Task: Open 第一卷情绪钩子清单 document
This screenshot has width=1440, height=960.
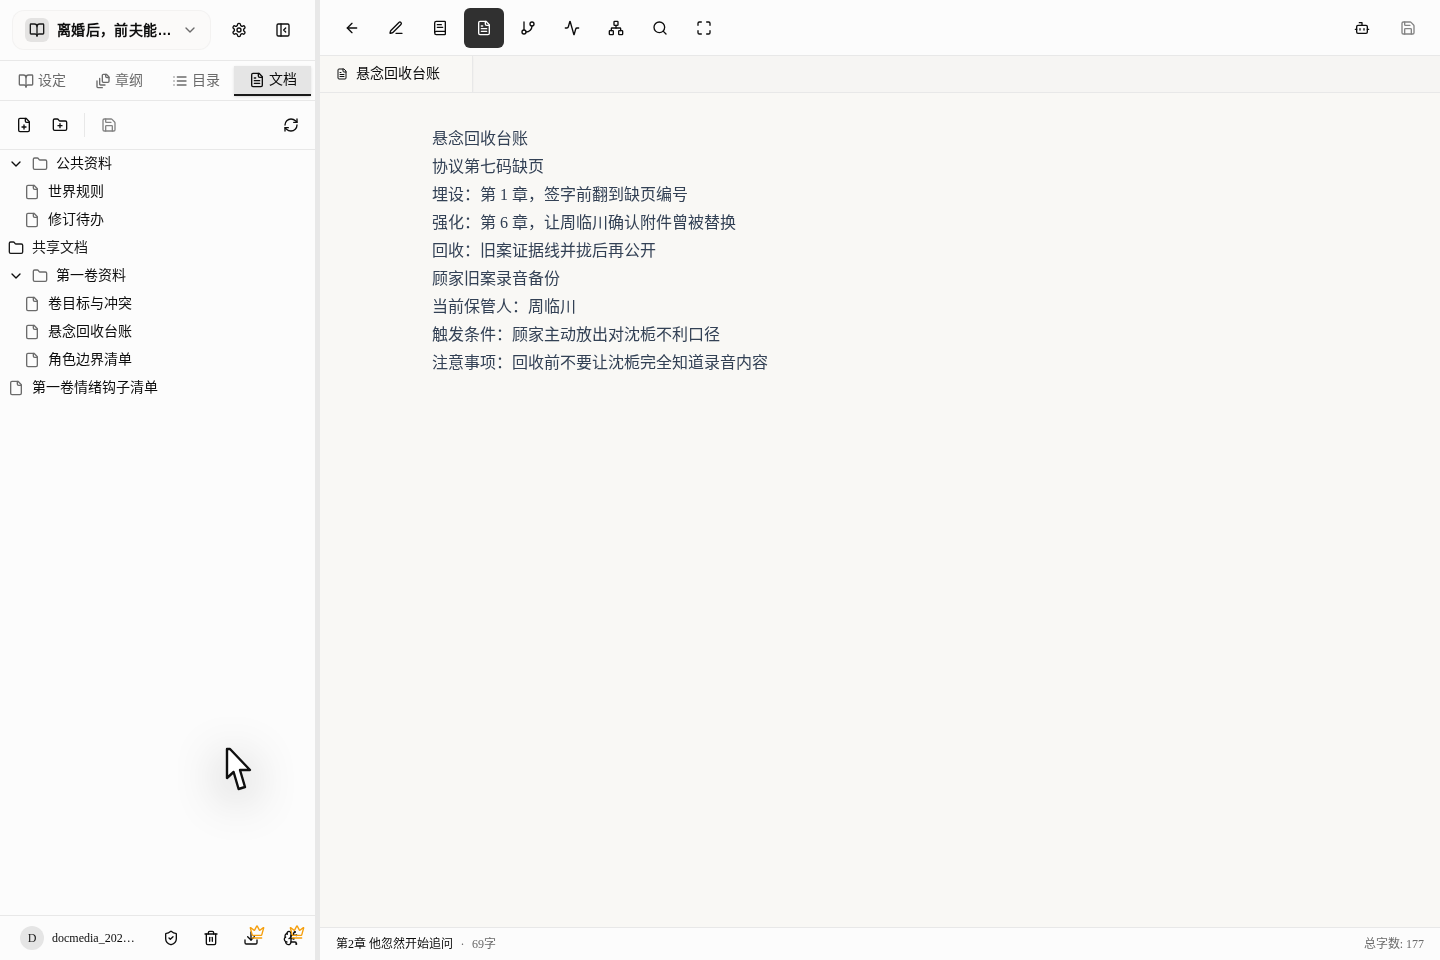Action: [95, 387]
